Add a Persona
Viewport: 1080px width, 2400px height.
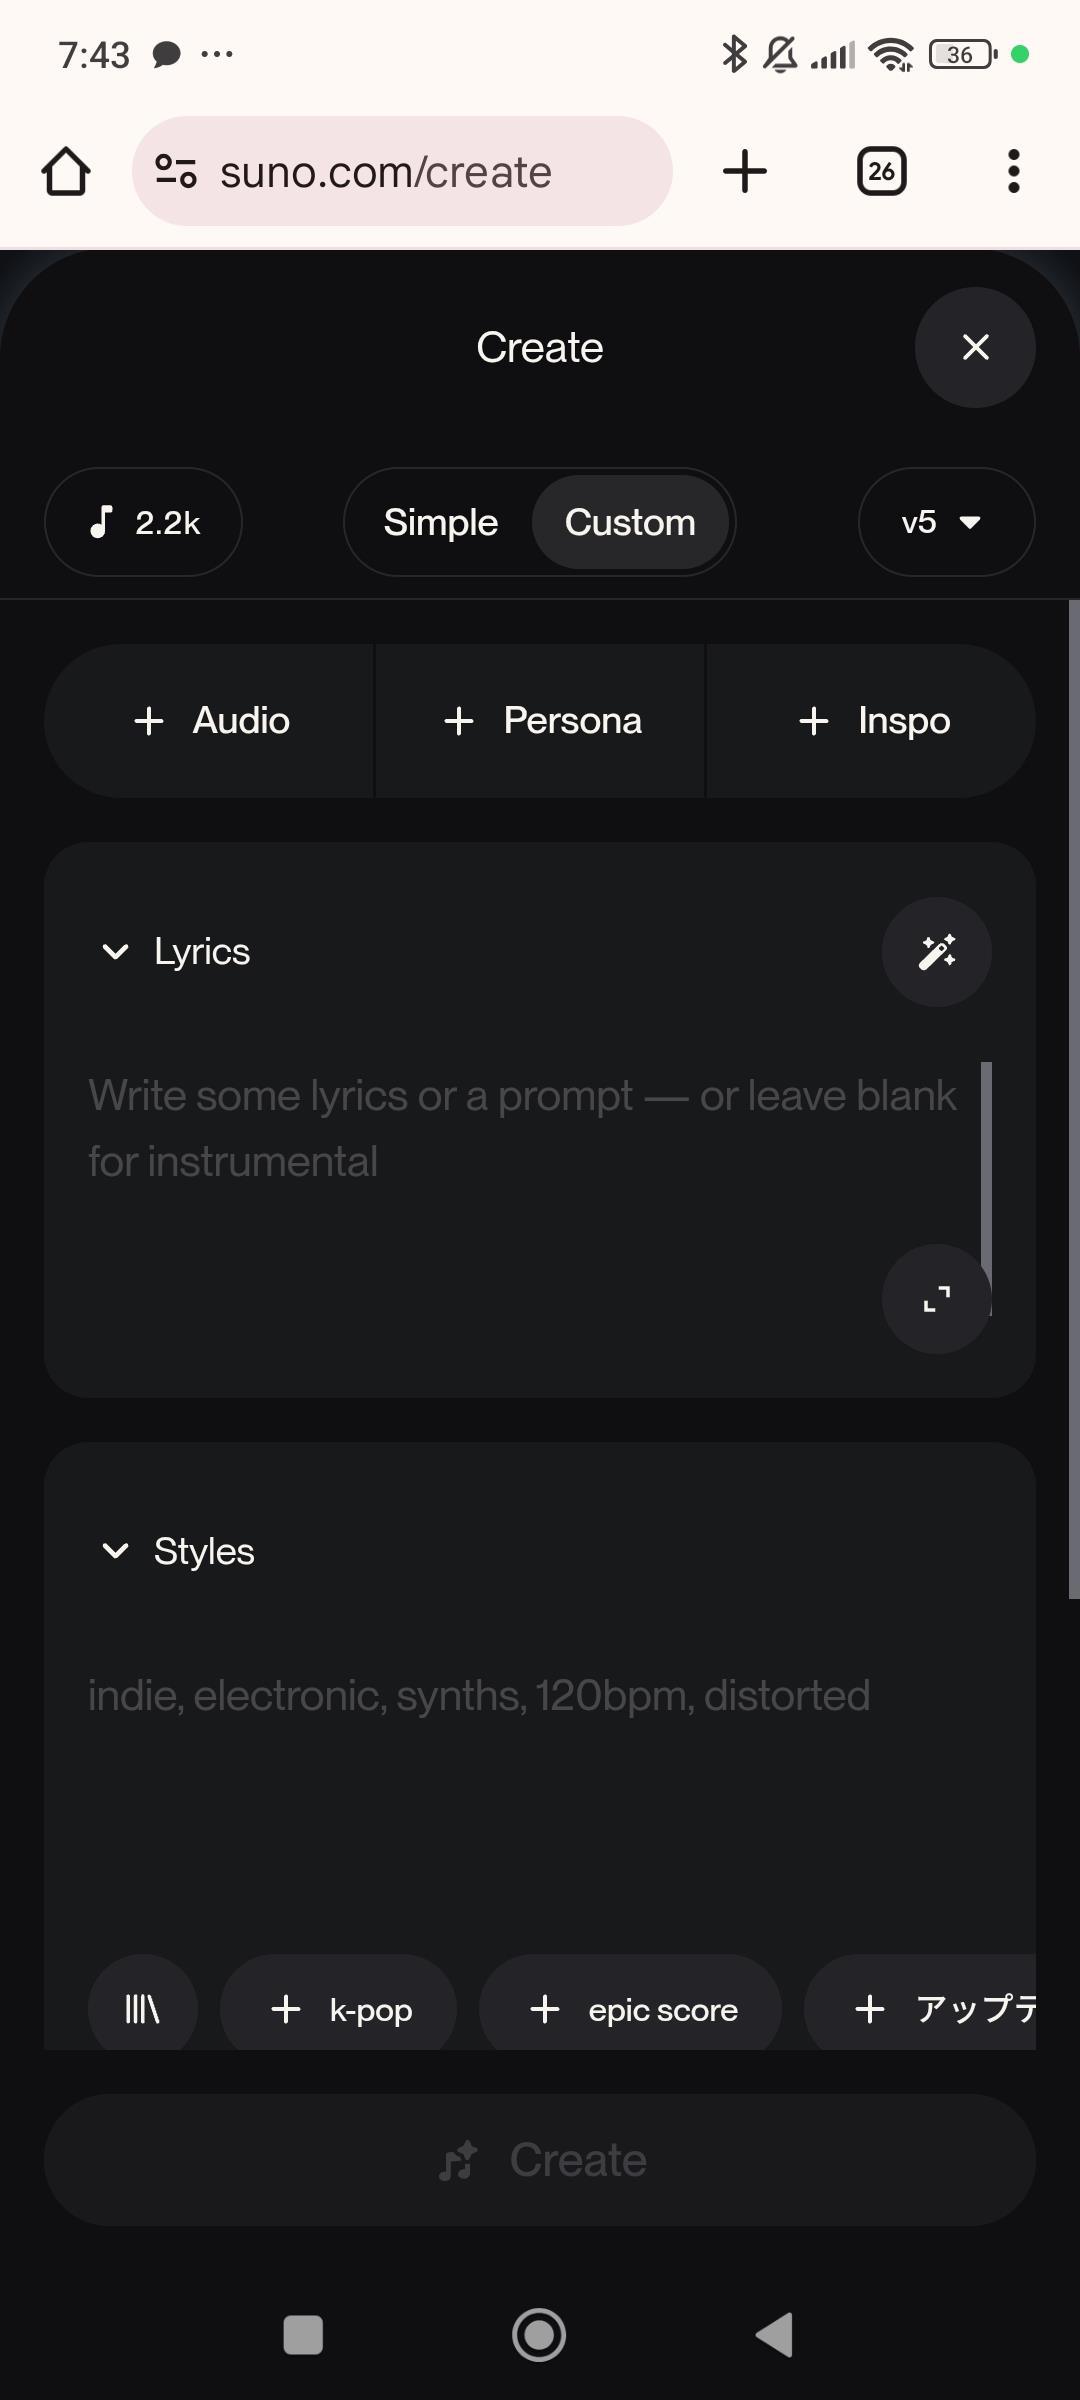click(541, 721)
